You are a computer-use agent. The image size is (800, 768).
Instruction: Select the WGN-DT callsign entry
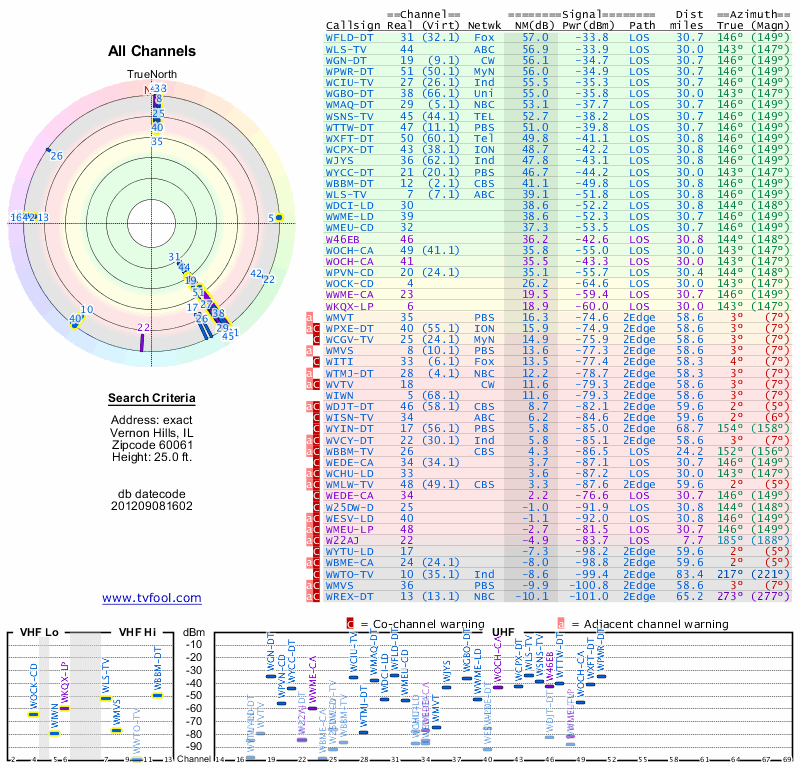coord(347,59)
